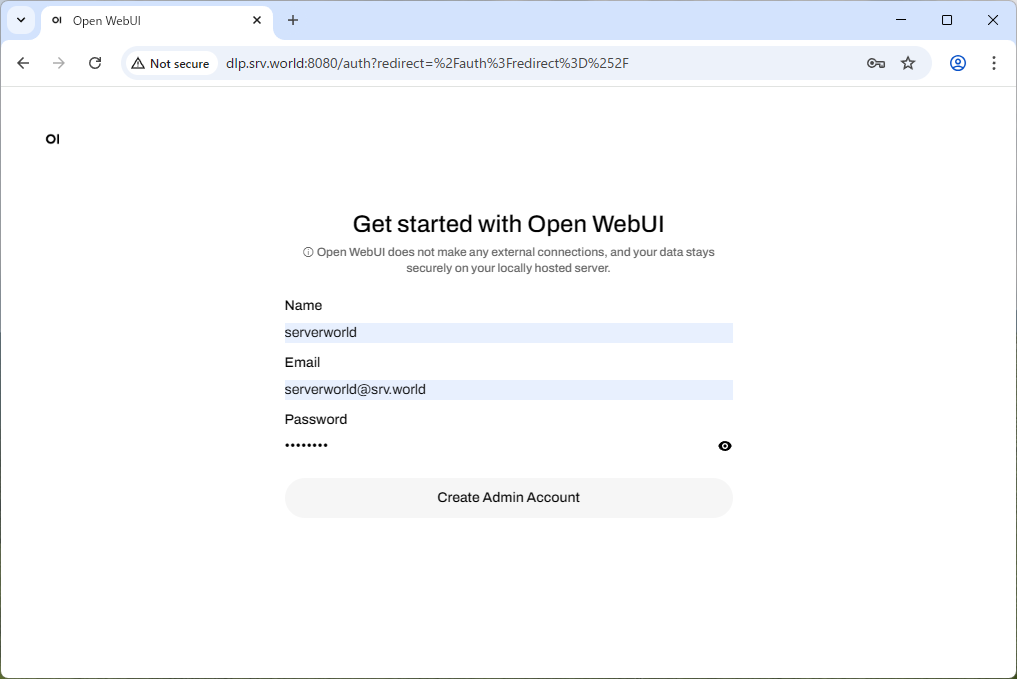The width and height of the screenshot is (1017, 679).
Task: Open the Chrome three-dot menu
Action: coord(993,63)
